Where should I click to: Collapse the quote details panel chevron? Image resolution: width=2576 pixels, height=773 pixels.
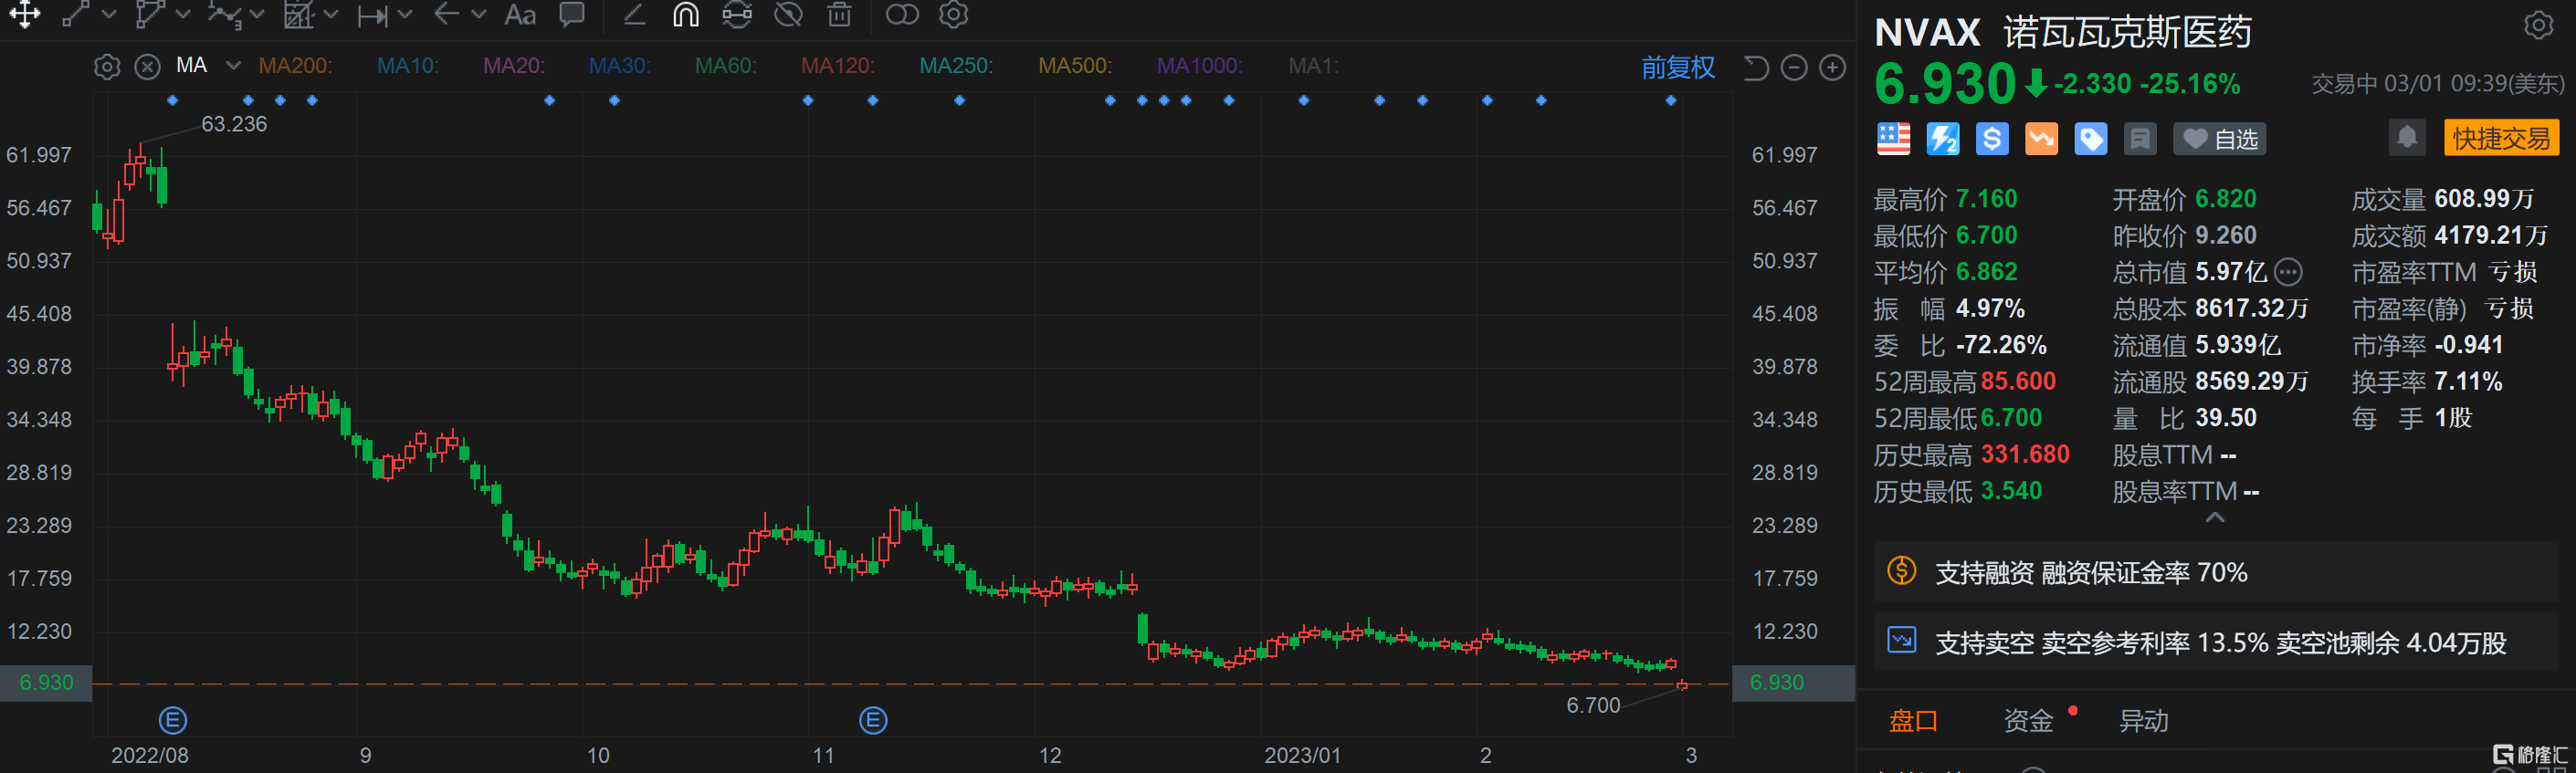pyautogui.click(x=2215, y=517)
